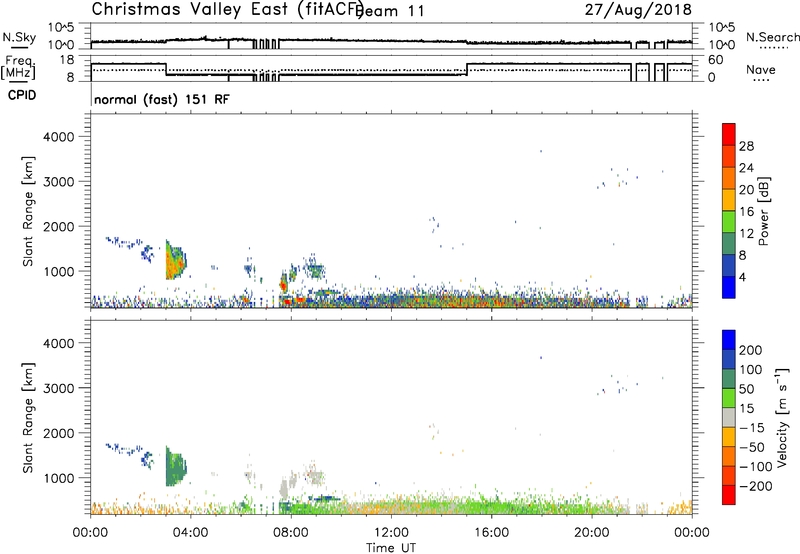Click the dark green echo patch in velocity panel

pos(176,468)
